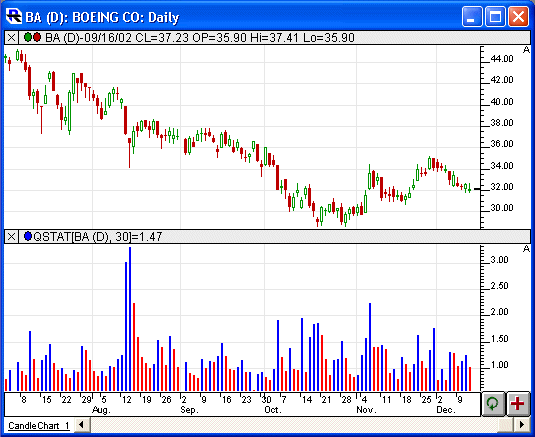Image resolution: width=535 pixels, height=437 pixels.
Task: Click the tallest blue QSTAT bar in mid-August
Action: point(130,319)
